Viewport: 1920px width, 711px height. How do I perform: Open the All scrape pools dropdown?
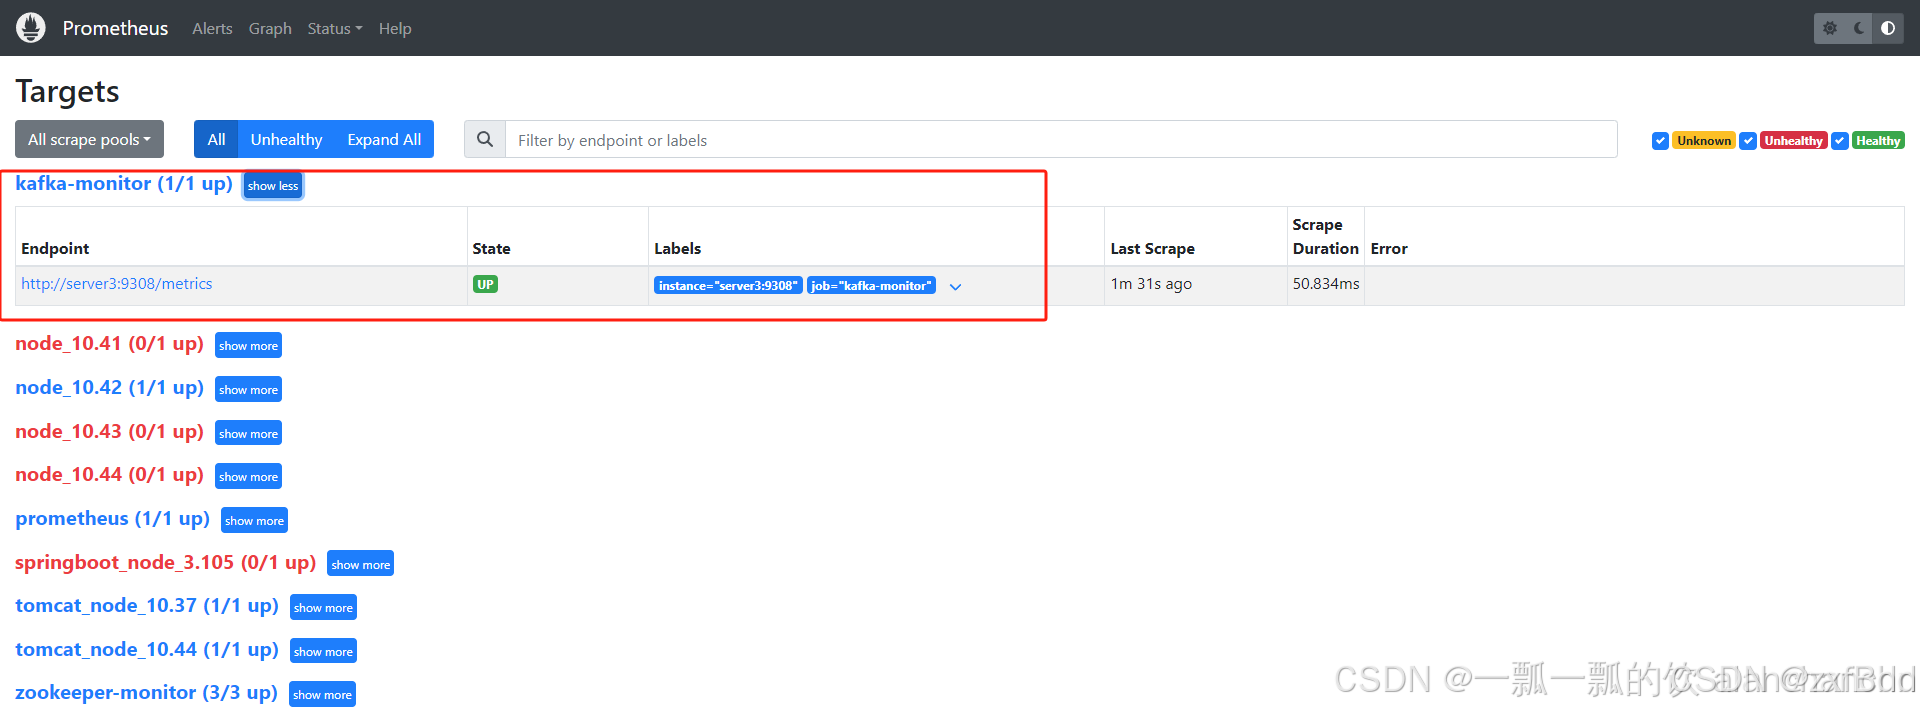[89, 139]
